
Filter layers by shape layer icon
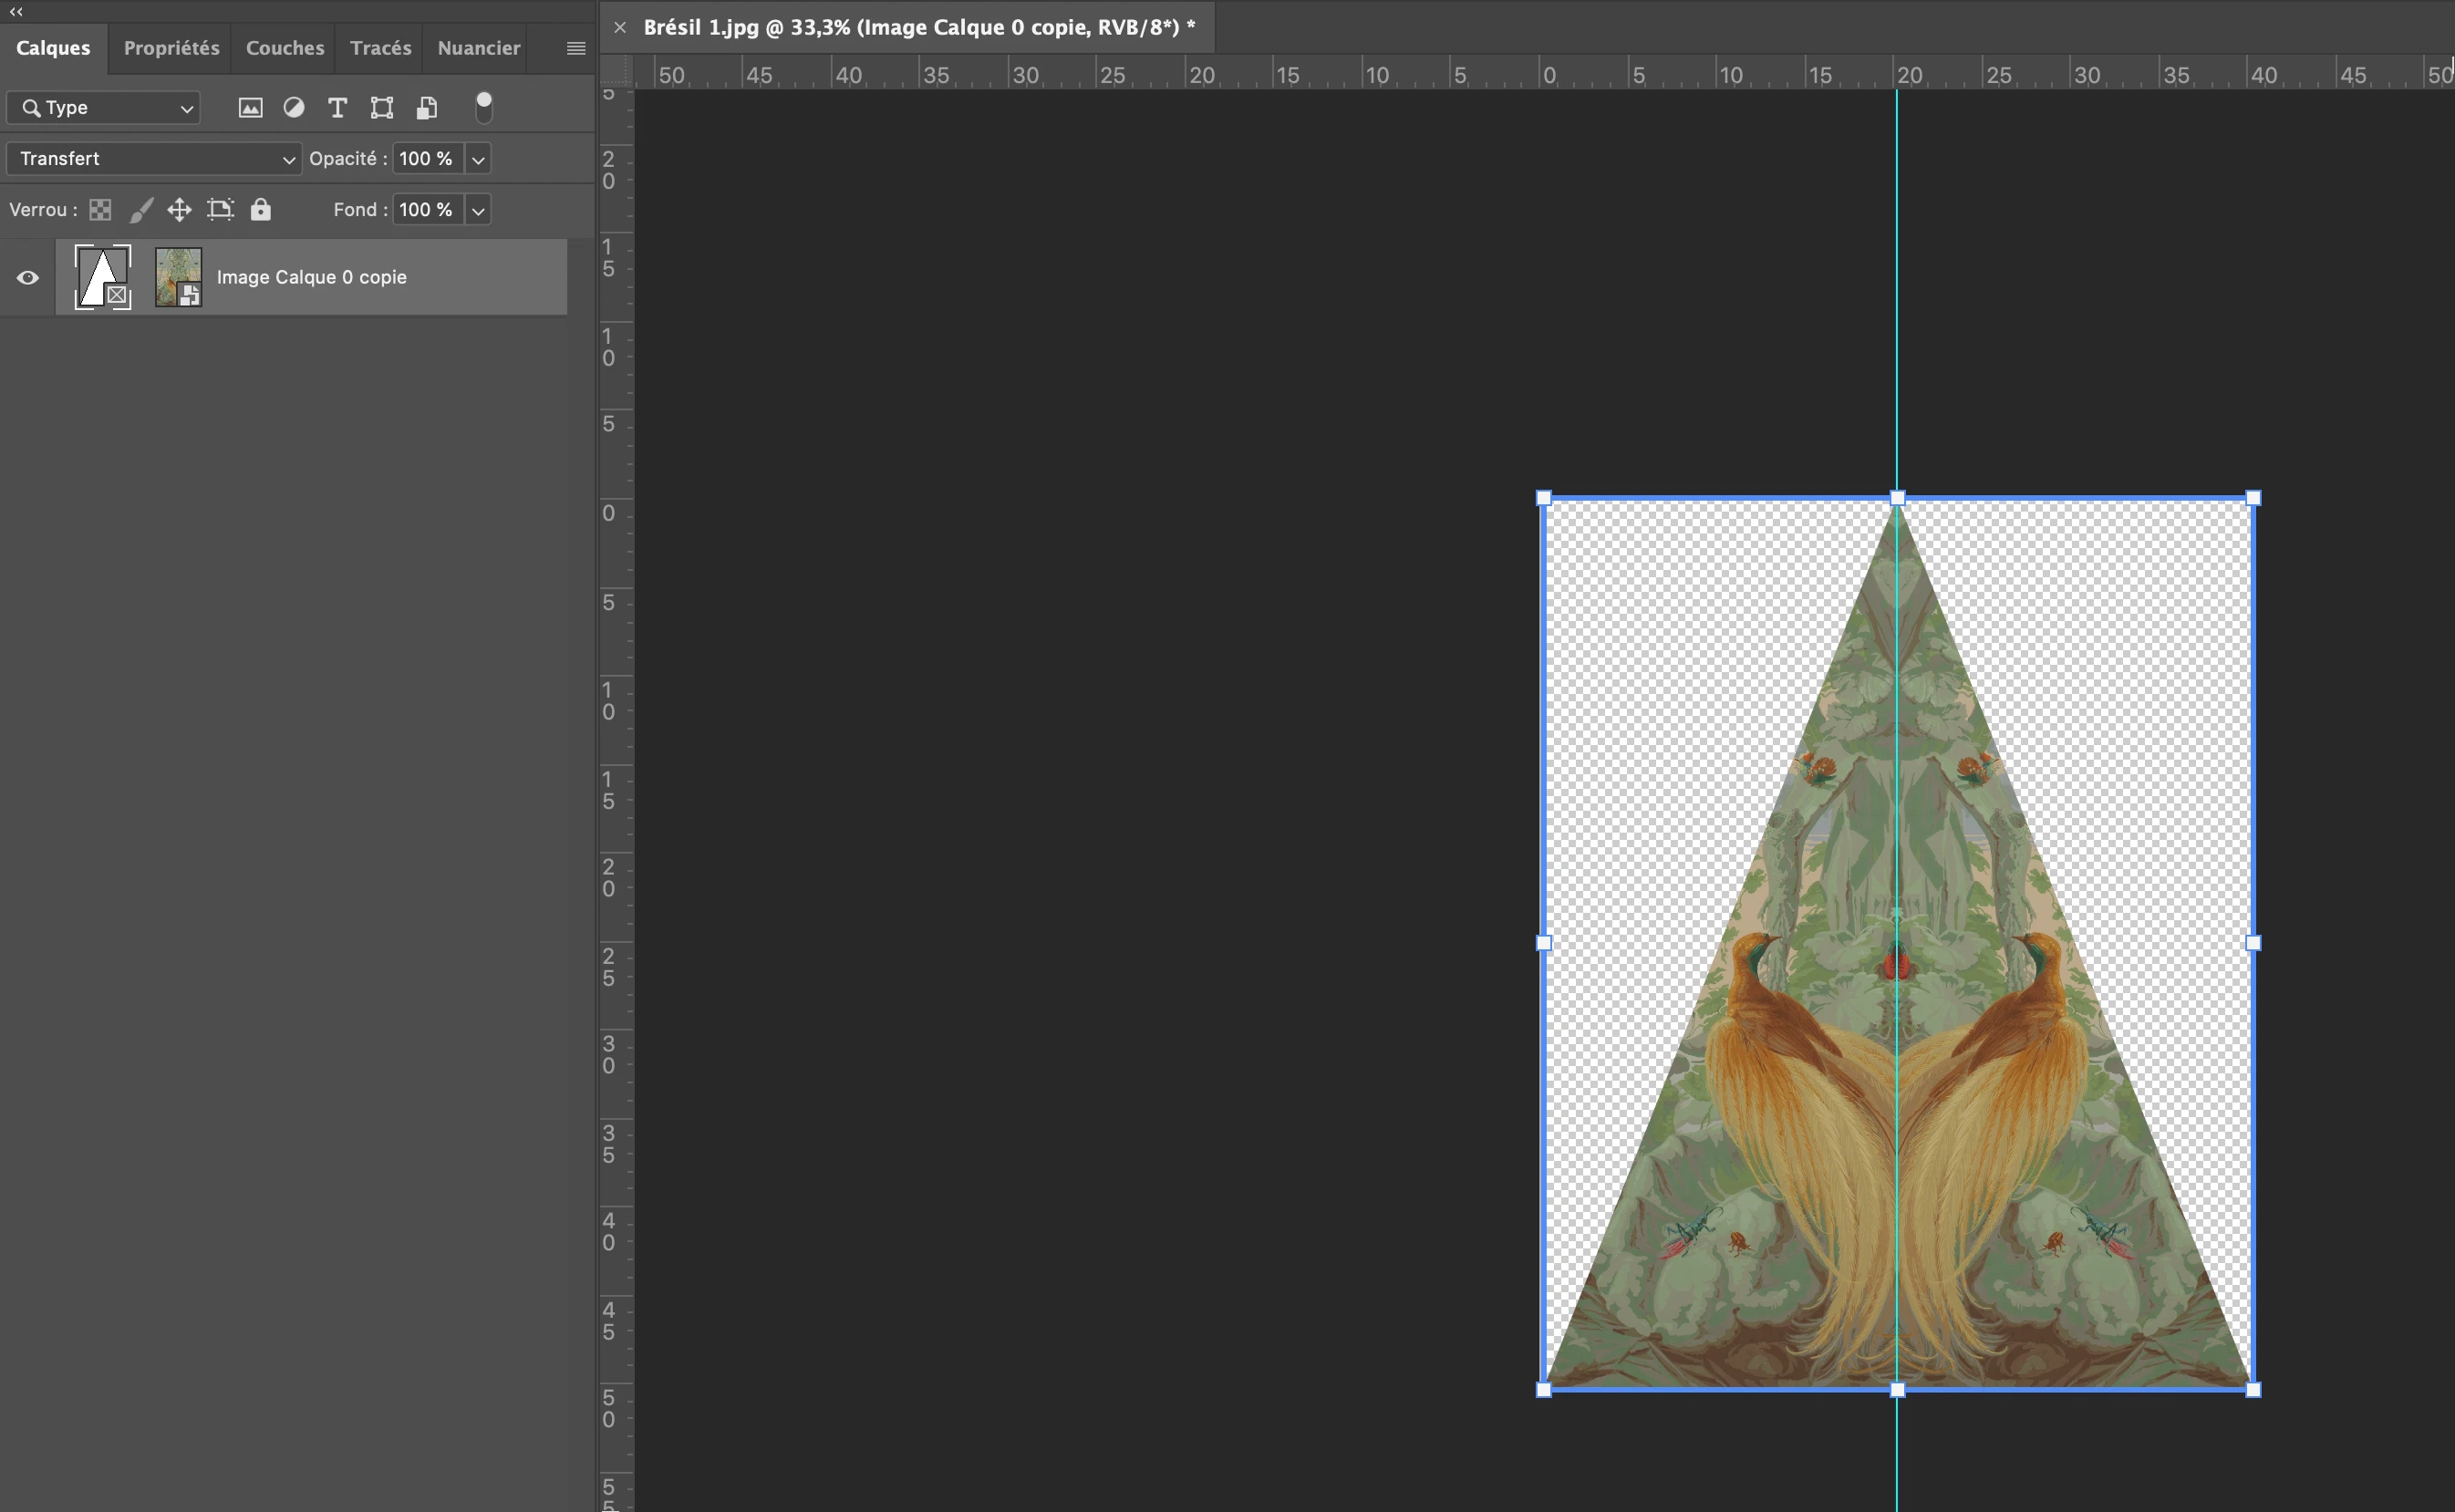pyautogui.click(x=381, y=108)
